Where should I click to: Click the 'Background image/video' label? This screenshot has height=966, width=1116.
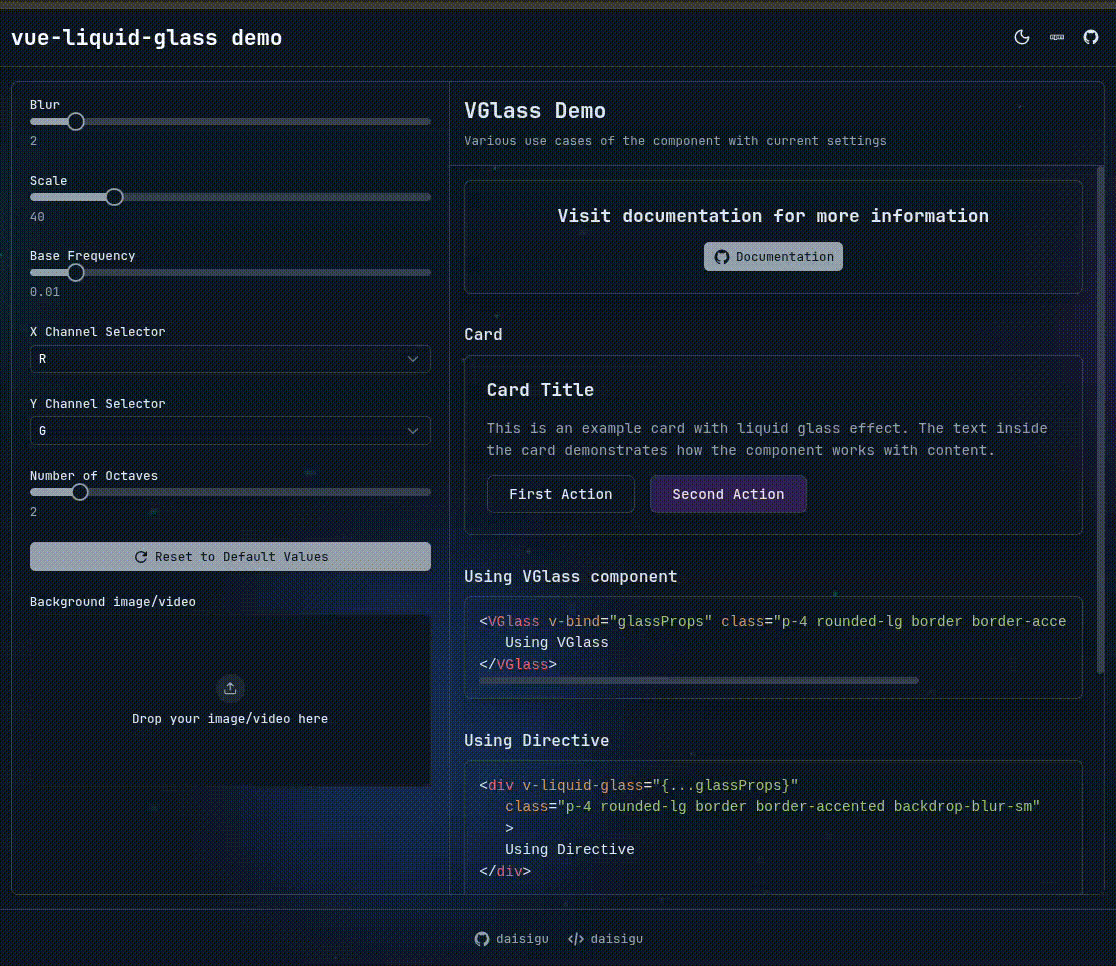point(112,602)
